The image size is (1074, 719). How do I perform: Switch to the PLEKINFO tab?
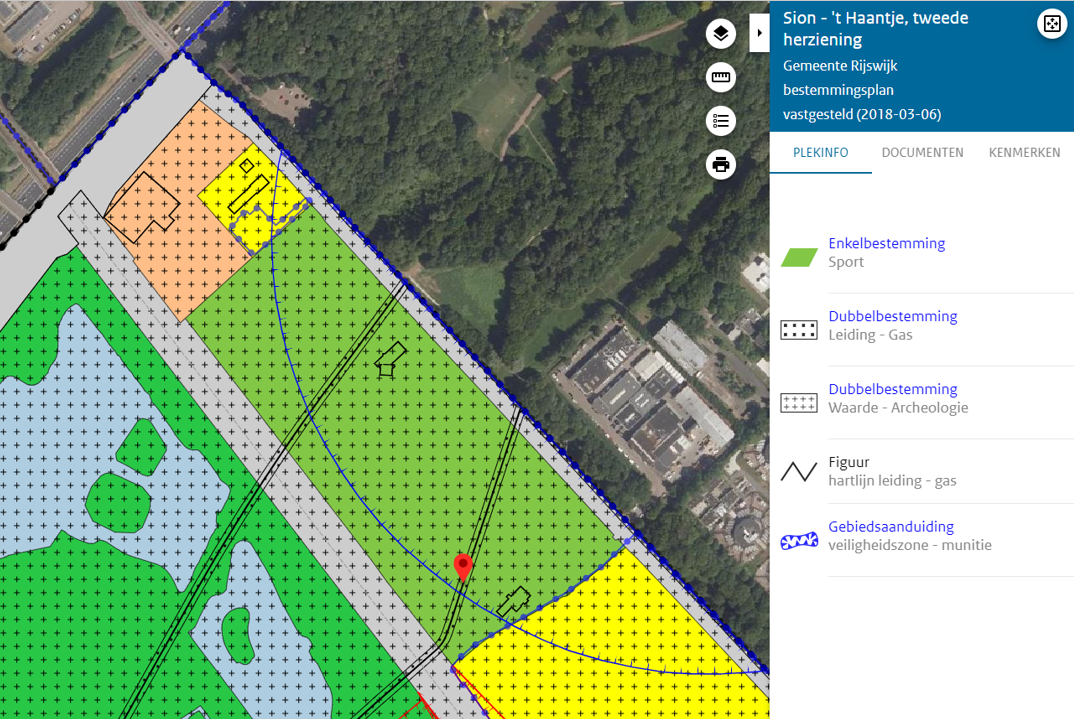(821, 153)
